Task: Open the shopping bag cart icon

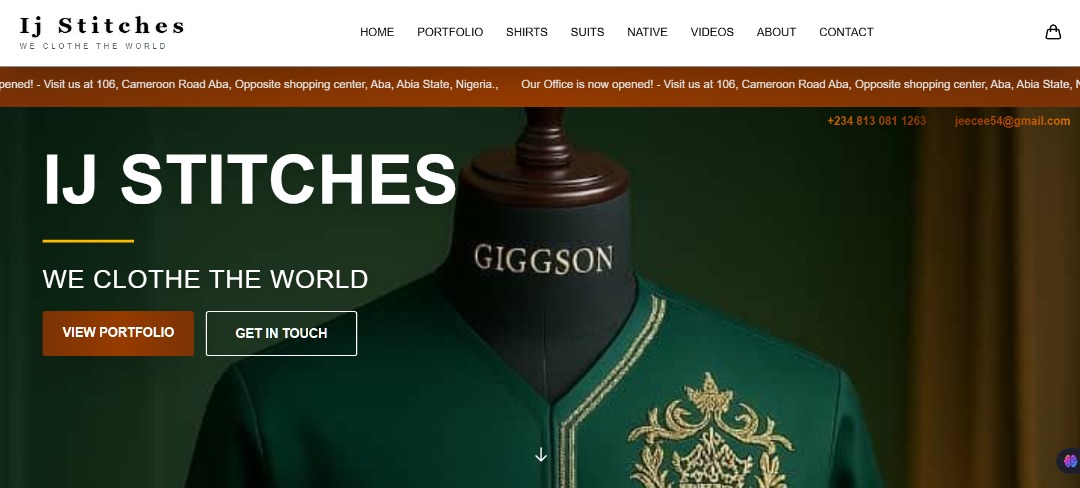Action: 1052,32
